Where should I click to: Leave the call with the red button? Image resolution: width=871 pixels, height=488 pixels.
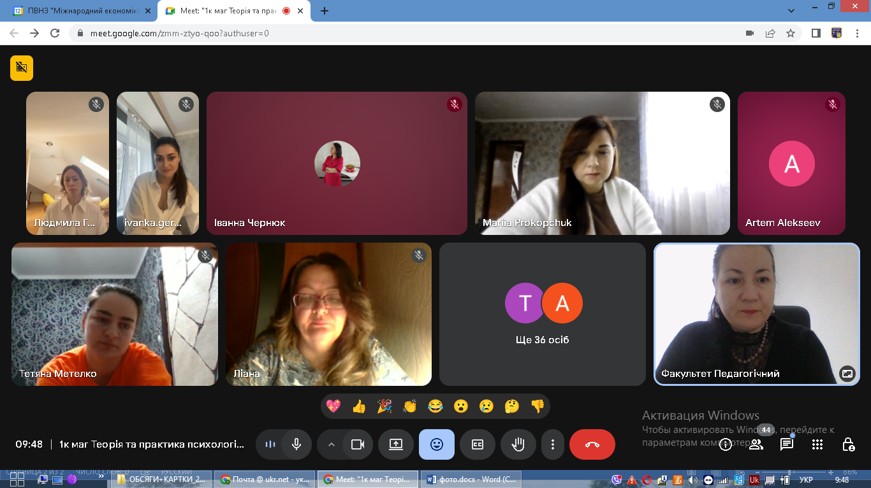[x=592, y=444]
